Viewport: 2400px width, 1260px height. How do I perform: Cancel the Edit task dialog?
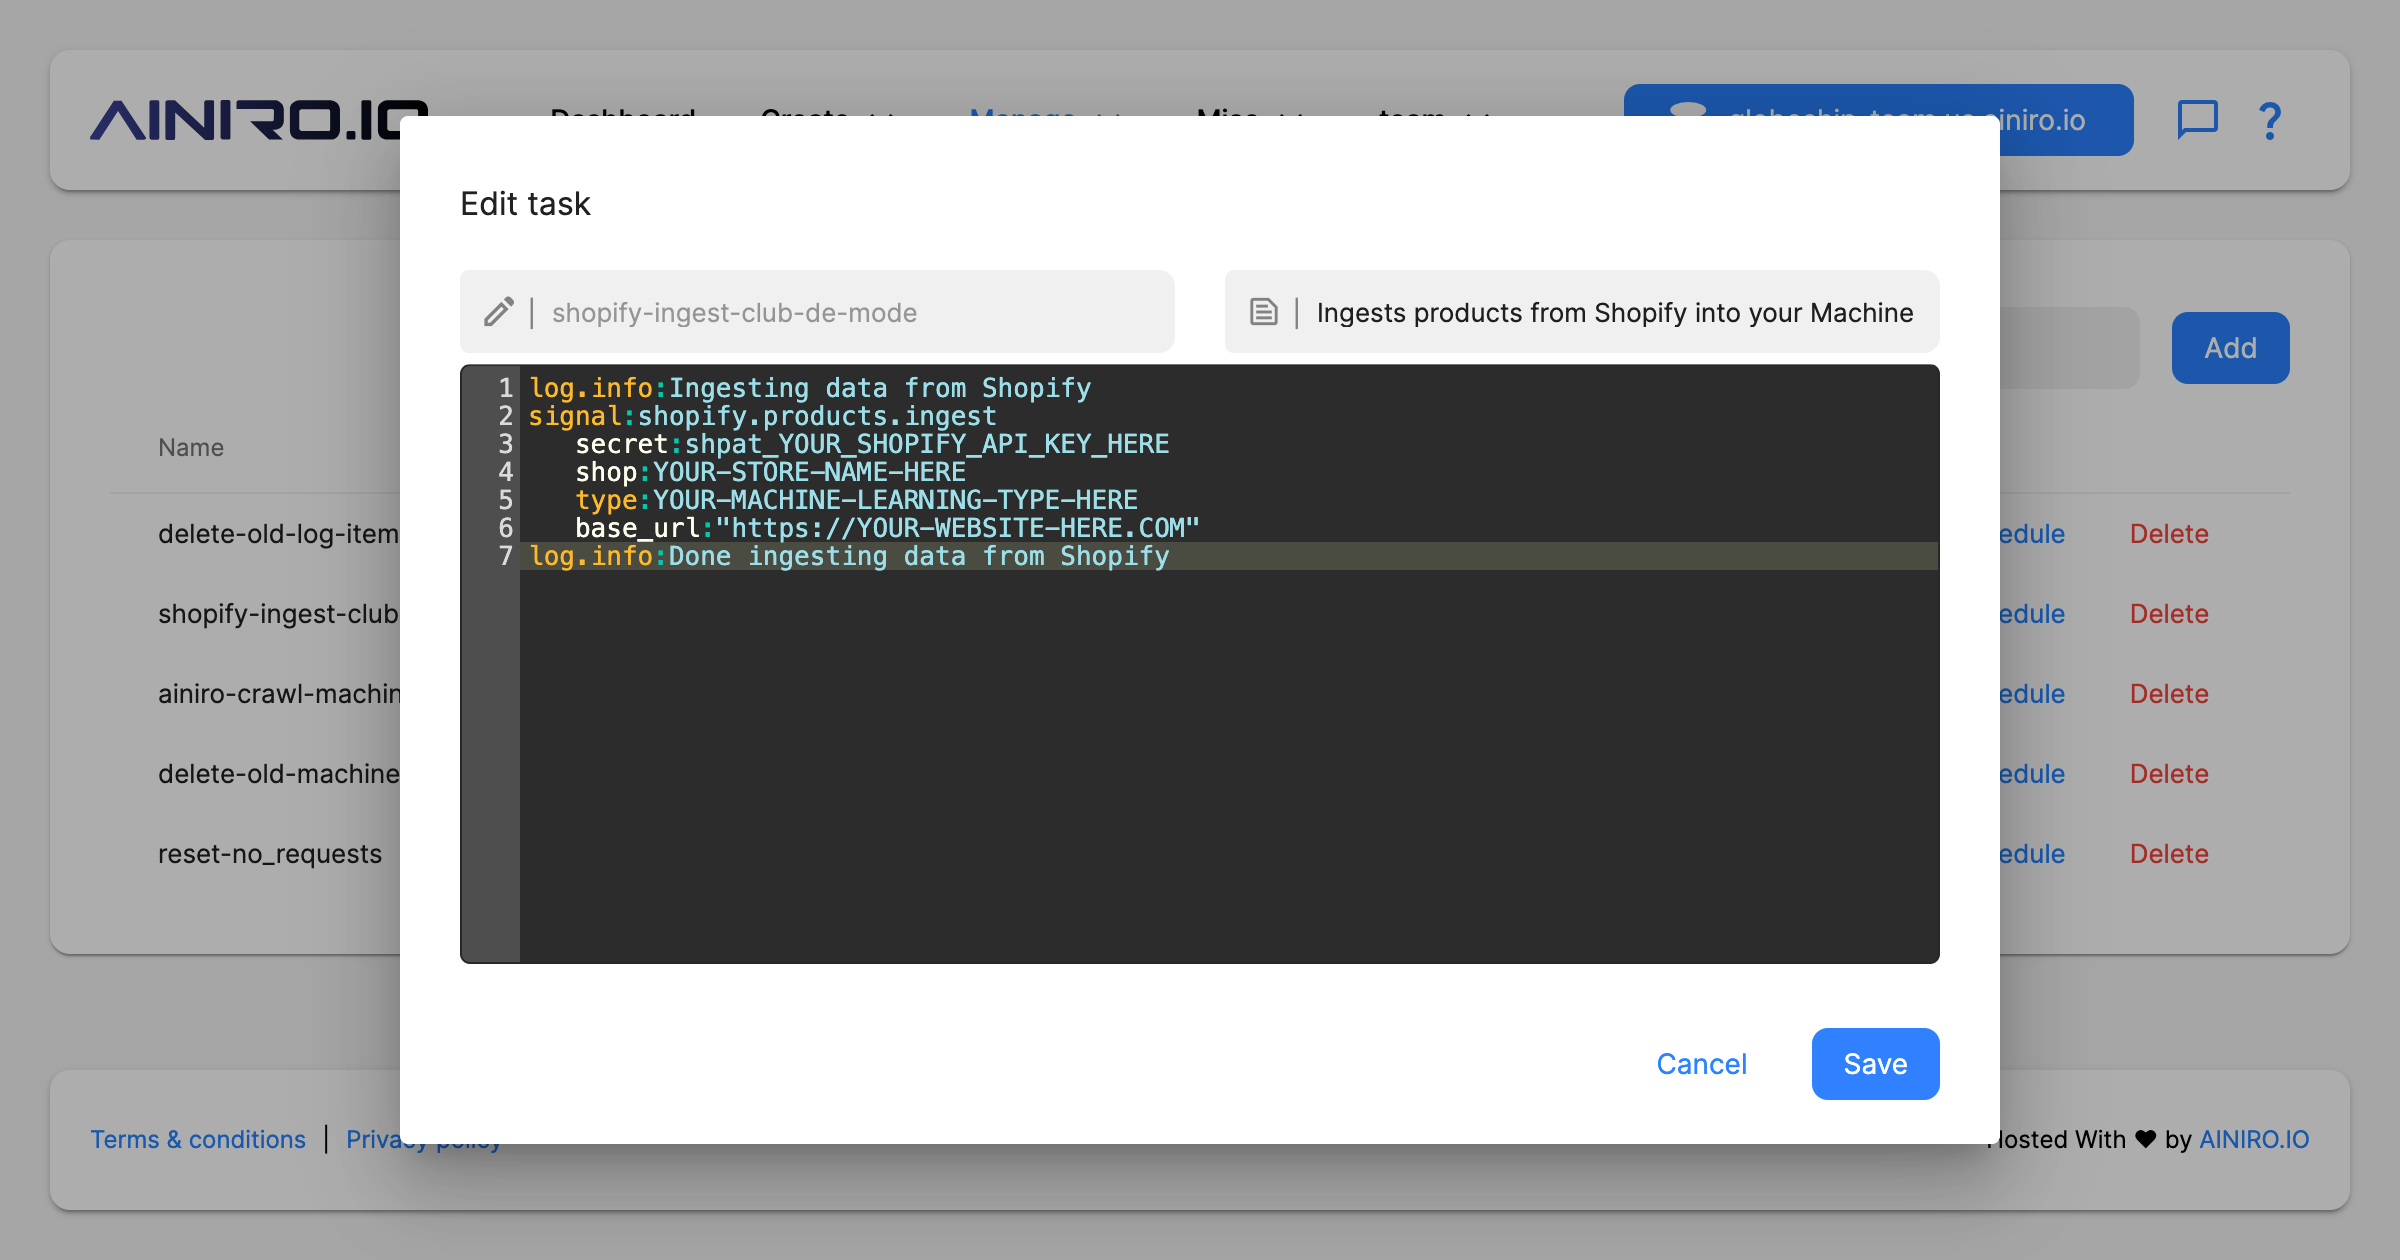tap(1702, 1064)
